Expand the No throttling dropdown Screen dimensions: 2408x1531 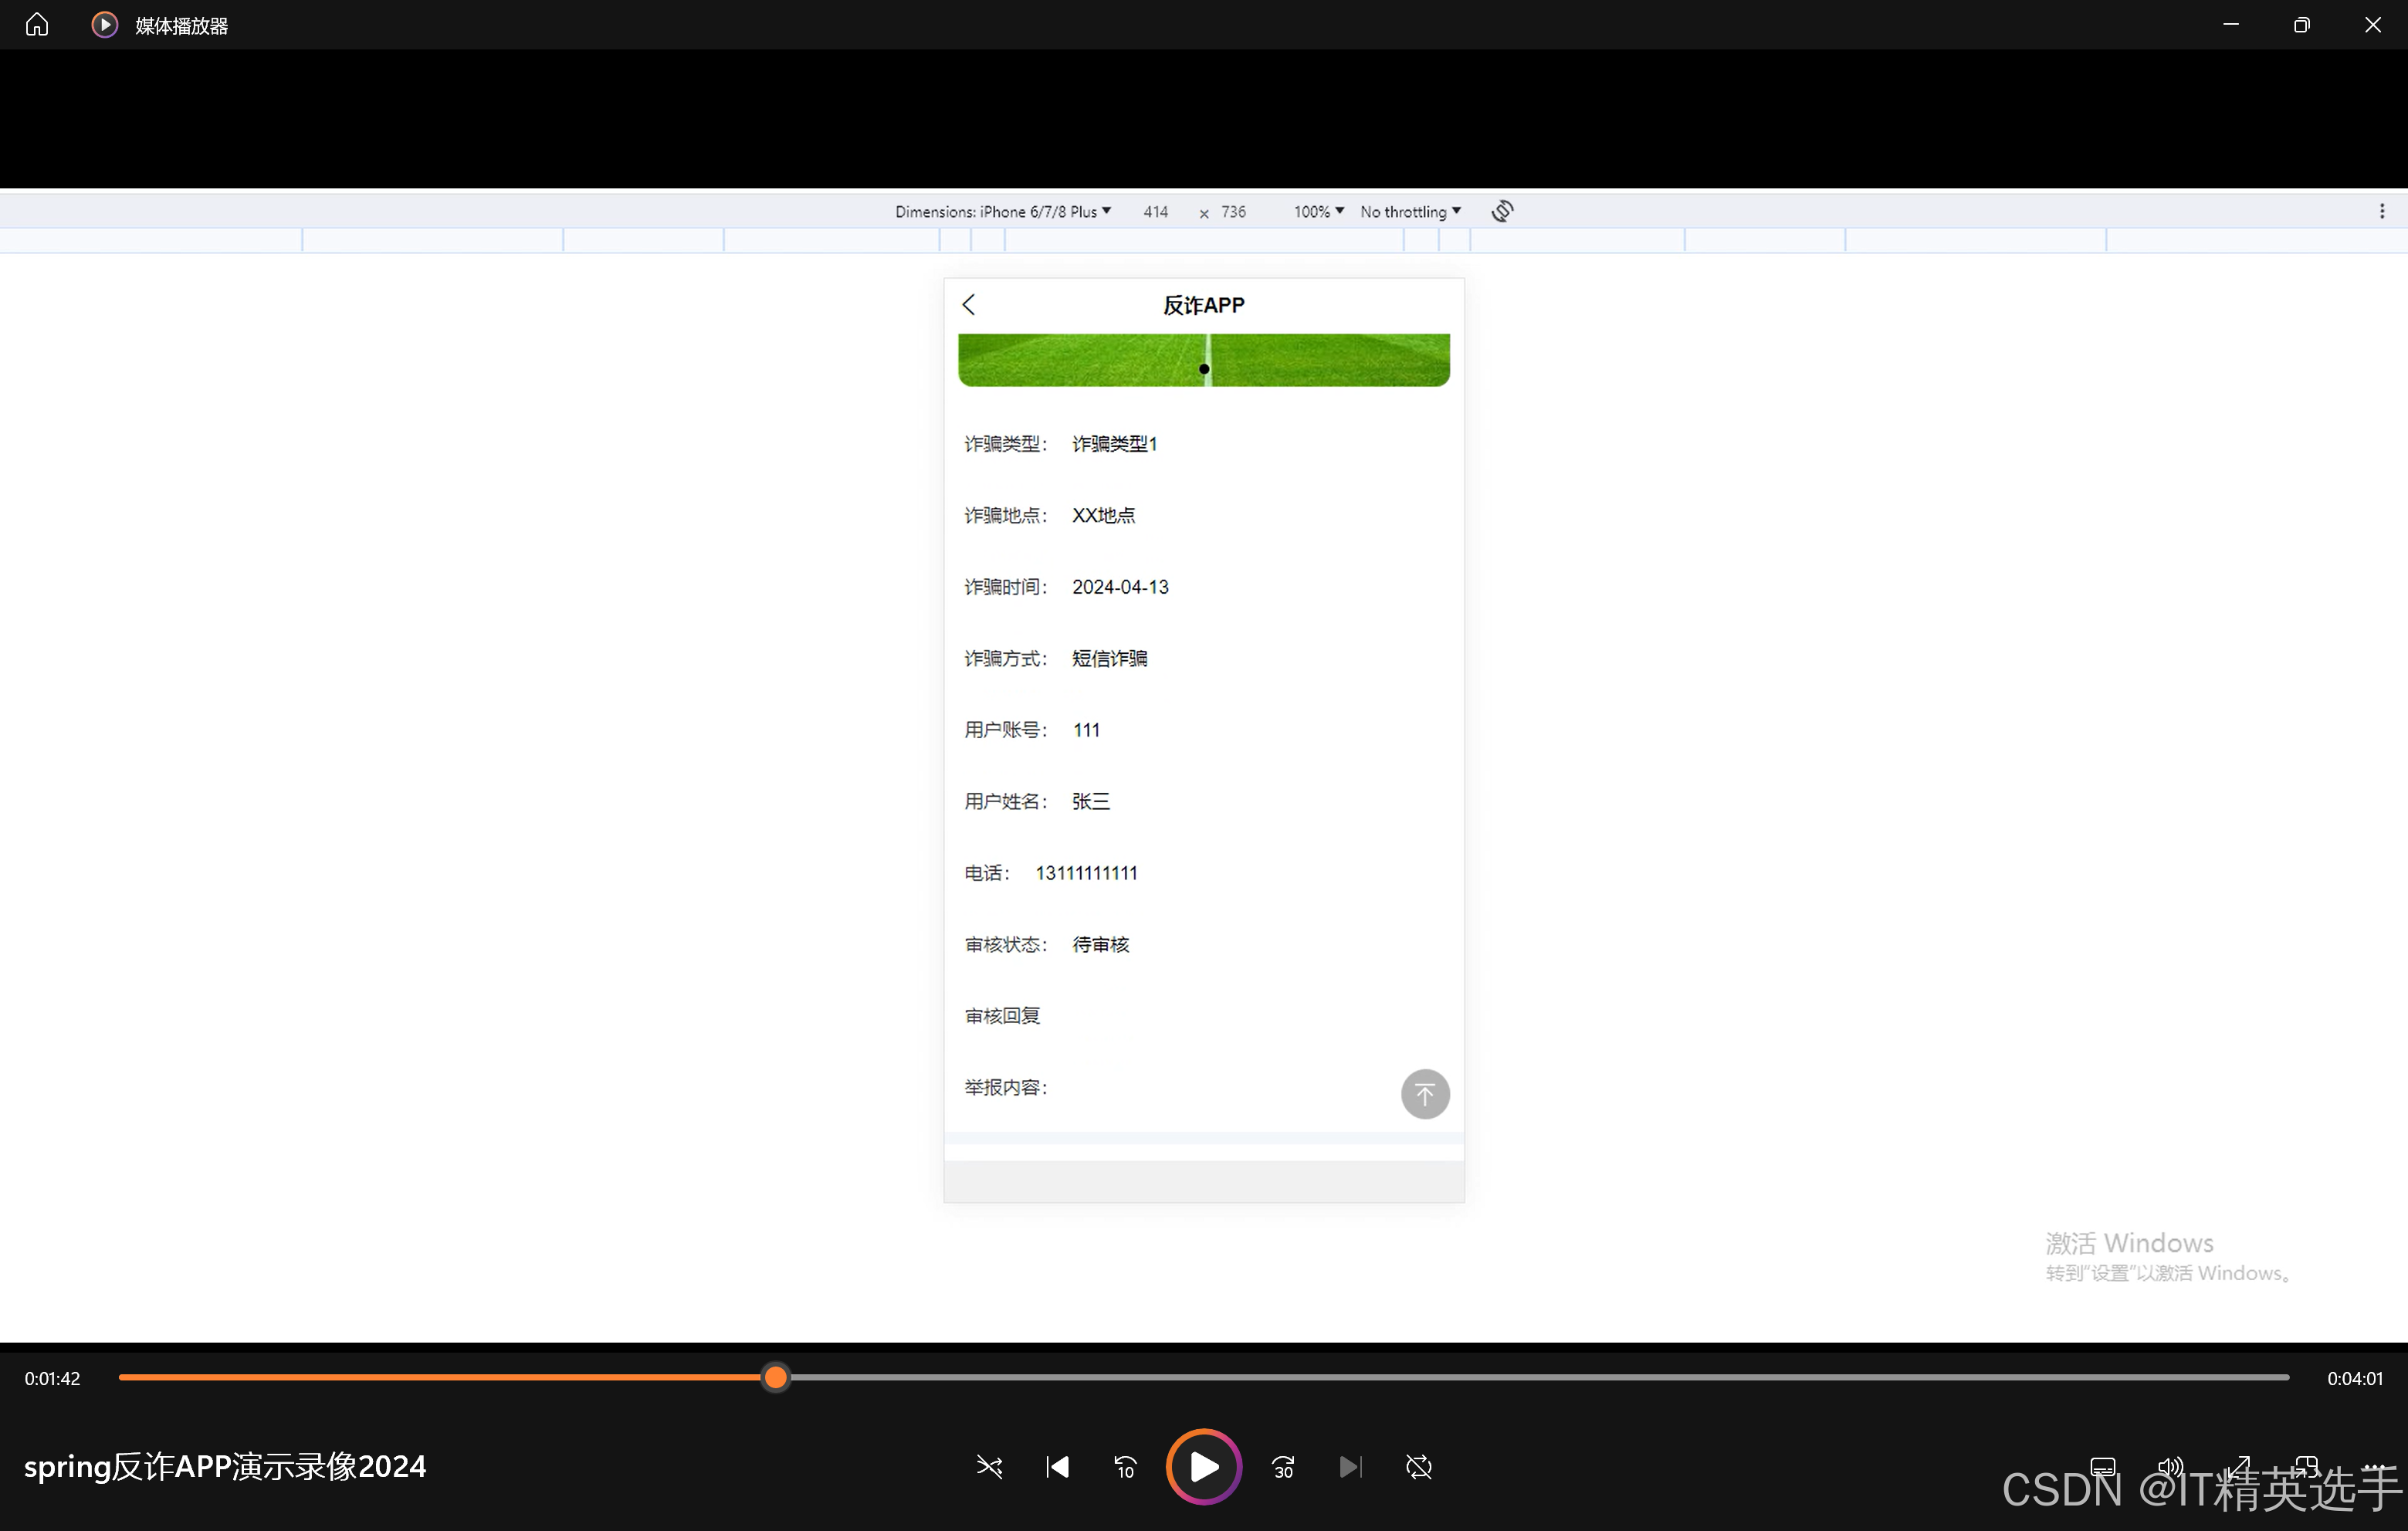pos(1410,212)
